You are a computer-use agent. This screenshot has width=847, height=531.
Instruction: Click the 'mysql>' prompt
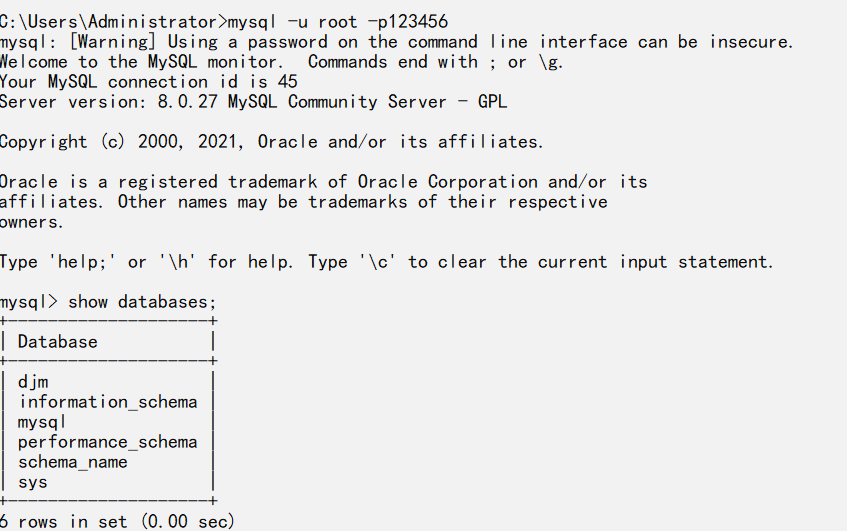28,302
